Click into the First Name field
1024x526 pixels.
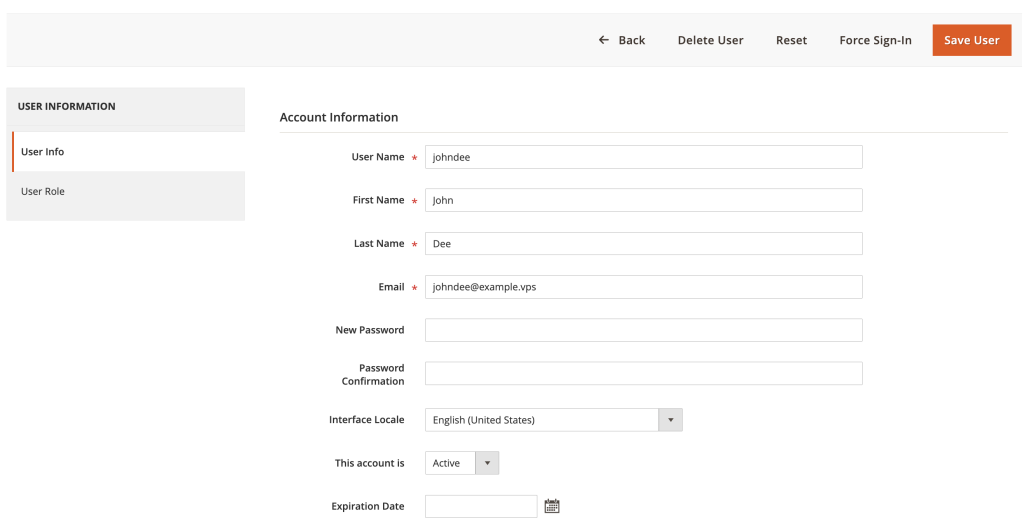pos(643,200)
